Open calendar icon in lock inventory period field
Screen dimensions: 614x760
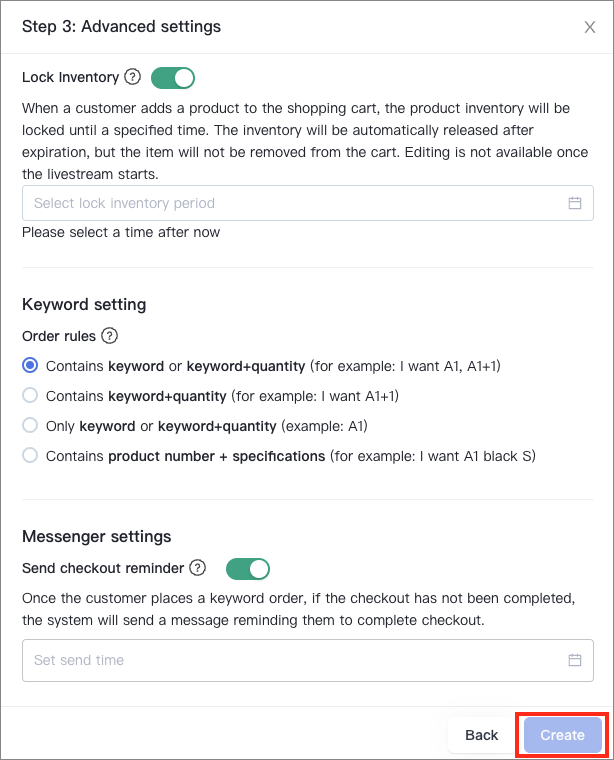(575, 203)
